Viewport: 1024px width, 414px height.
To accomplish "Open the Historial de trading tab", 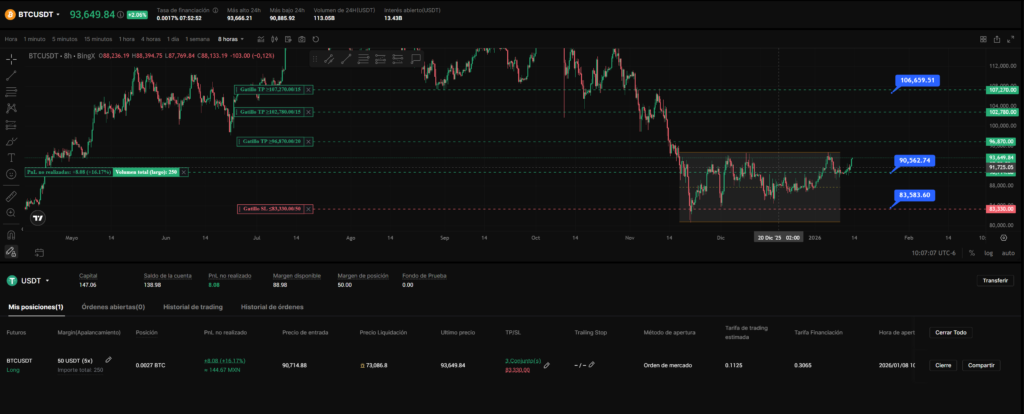I will [x=192, y=307].
